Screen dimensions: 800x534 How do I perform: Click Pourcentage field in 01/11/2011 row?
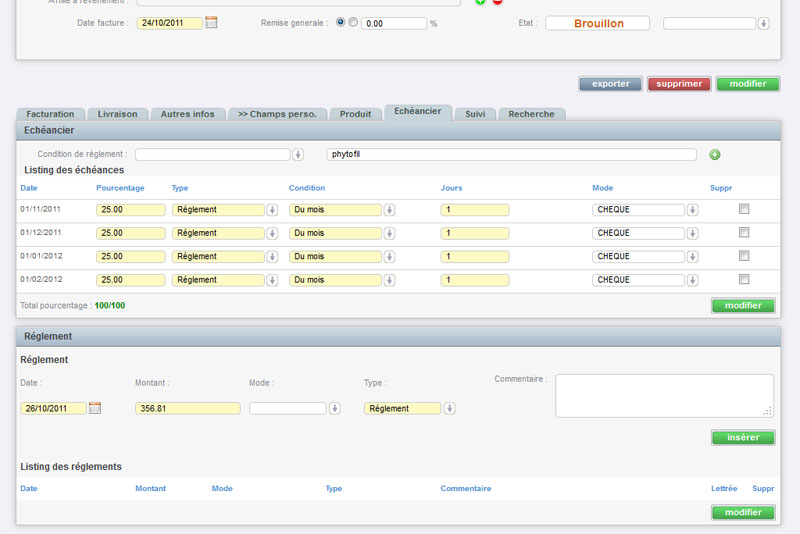click(131, 210)
